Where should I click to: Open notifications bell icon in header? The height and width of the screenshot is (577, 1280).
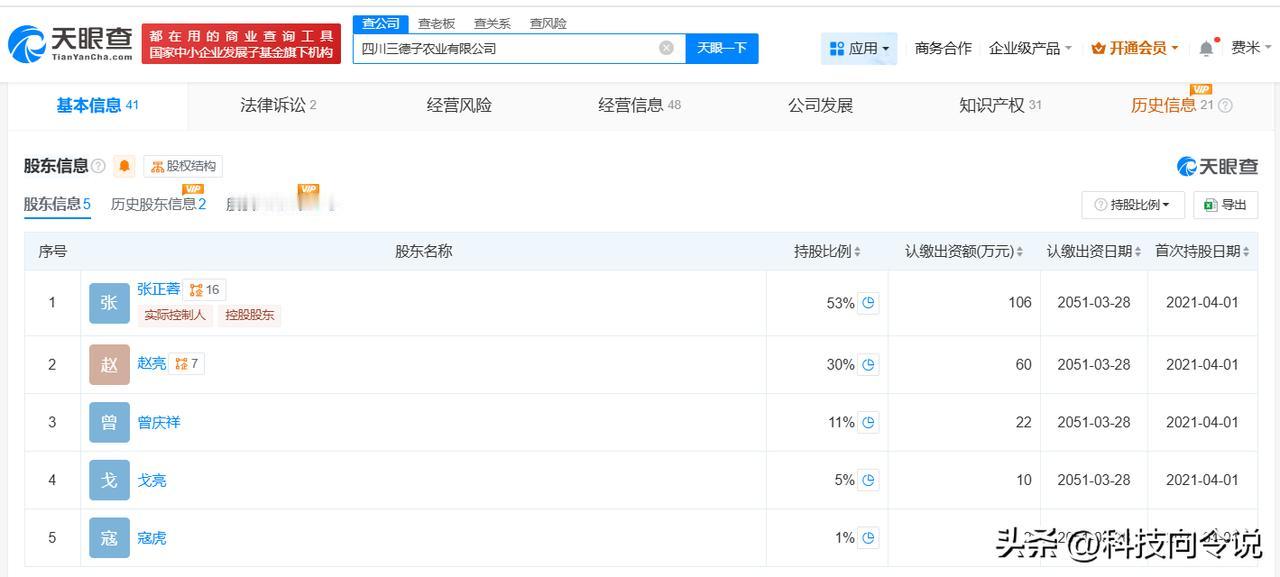[x=1207, y=48]
